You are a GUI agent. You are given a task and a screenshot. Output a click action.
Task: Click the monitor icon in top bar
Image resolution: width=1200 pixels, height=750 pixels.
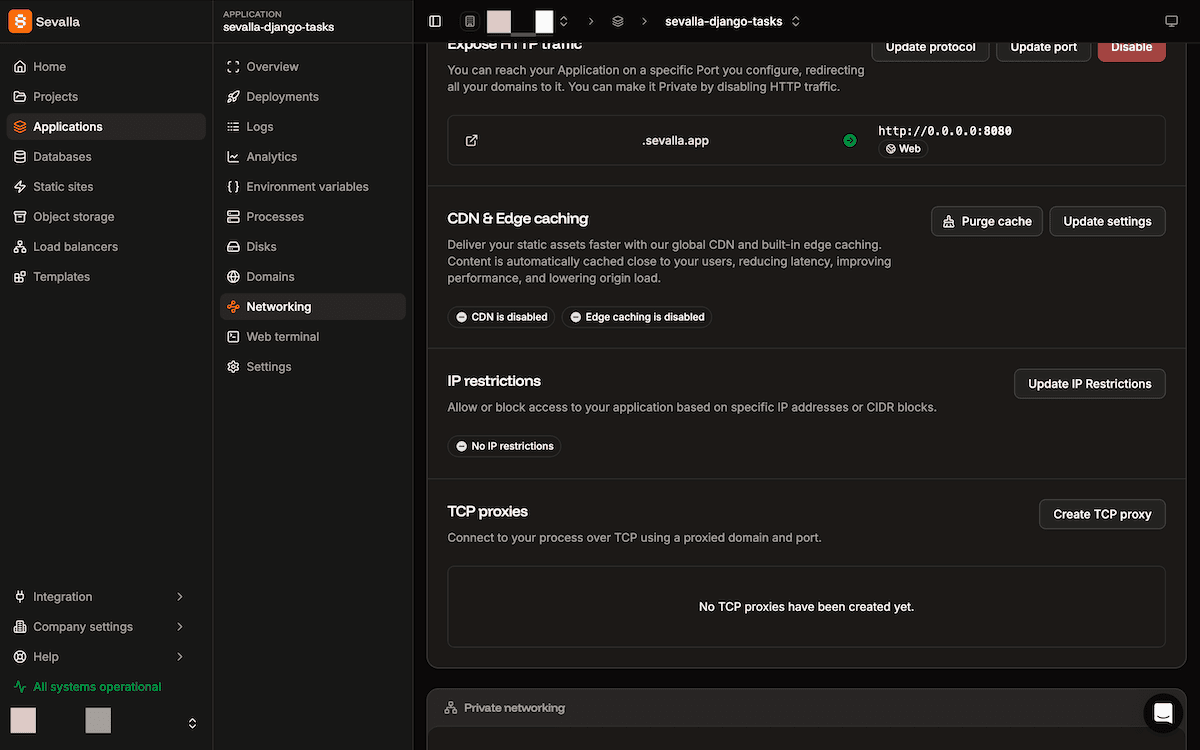coord(1172,21)
